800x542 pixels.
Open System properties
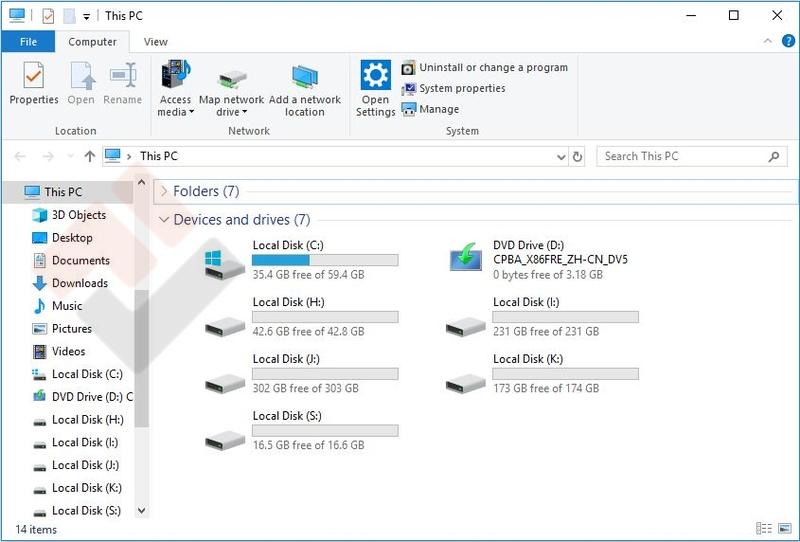(453, 89)
